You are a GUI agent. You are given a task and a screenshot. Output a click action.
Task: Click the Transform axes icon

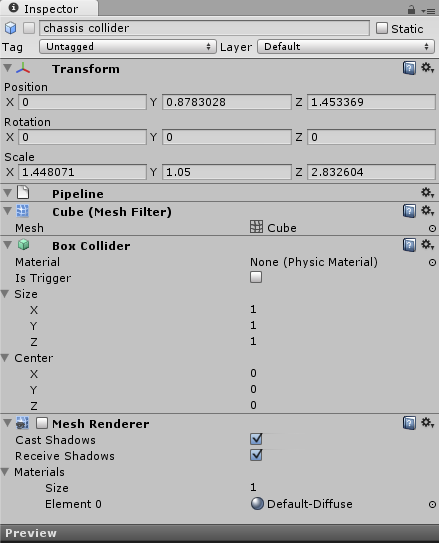coord(23,68)
